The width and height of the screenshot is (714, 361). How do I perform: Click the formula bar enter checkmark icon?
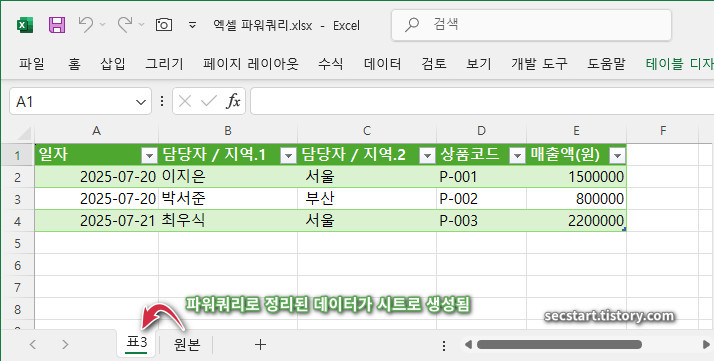(x=209, y=102)
